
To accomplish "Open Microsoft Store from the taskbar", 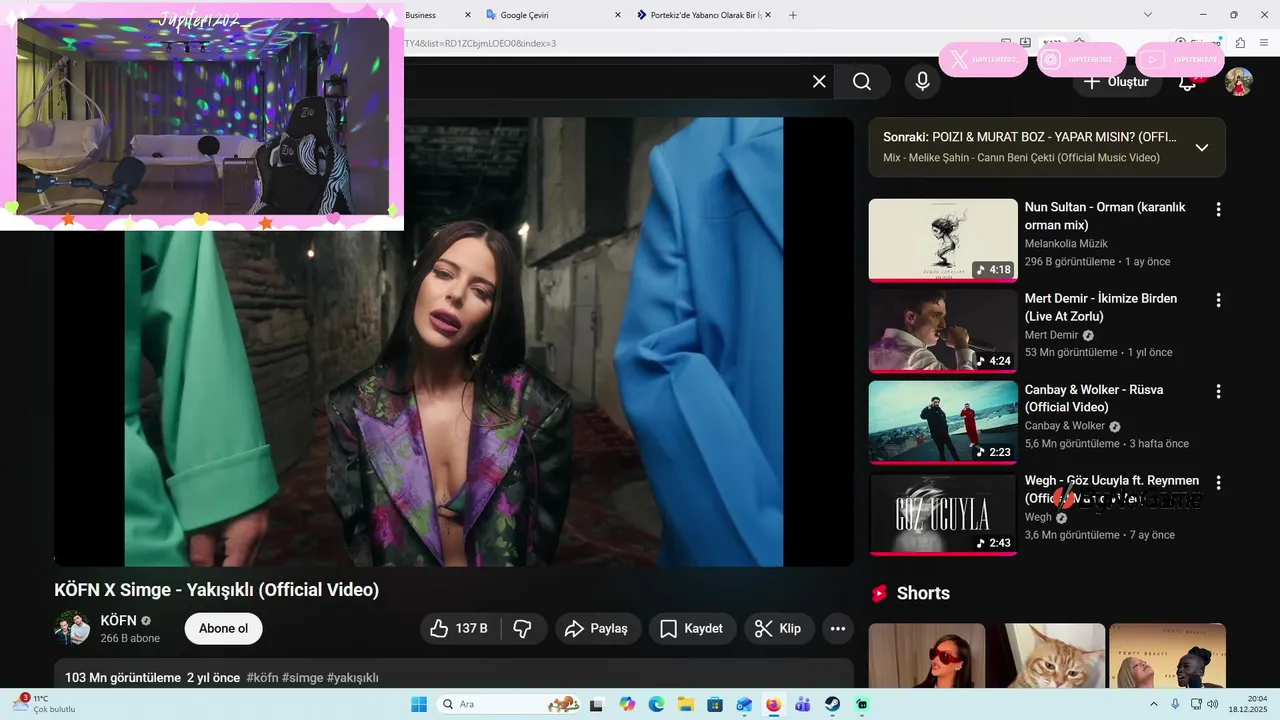I will (715, 704).
